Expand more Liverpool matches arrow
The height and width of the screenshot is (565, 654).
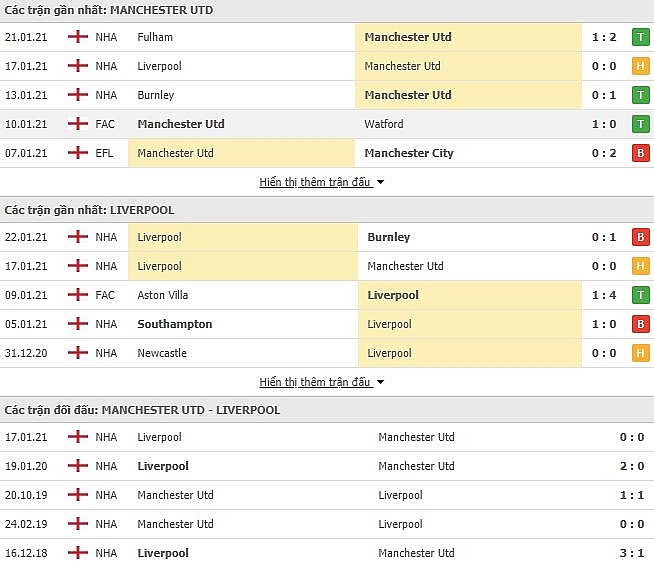pos(380,382)
